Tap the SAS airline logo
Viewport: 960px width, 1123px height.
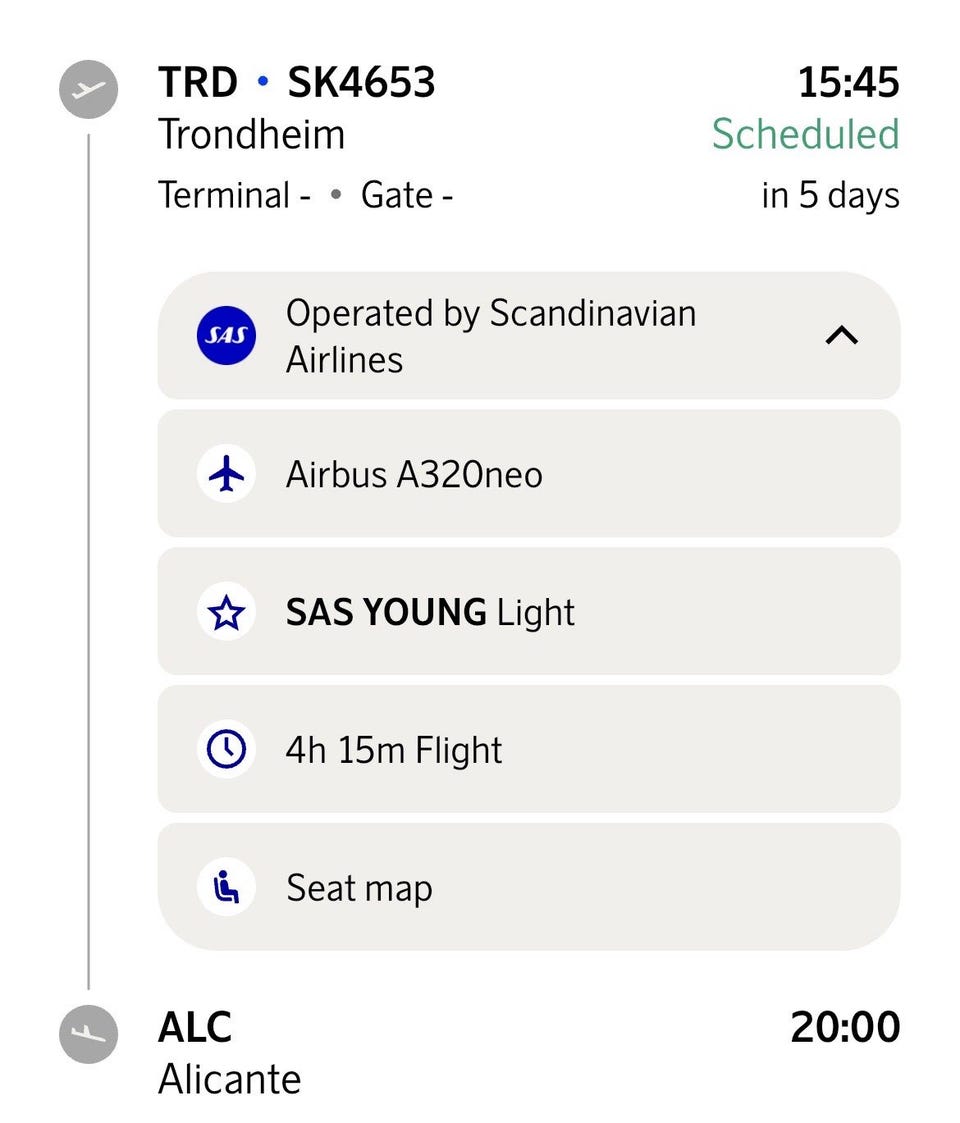pyautogui.click(x=226, y=335)
